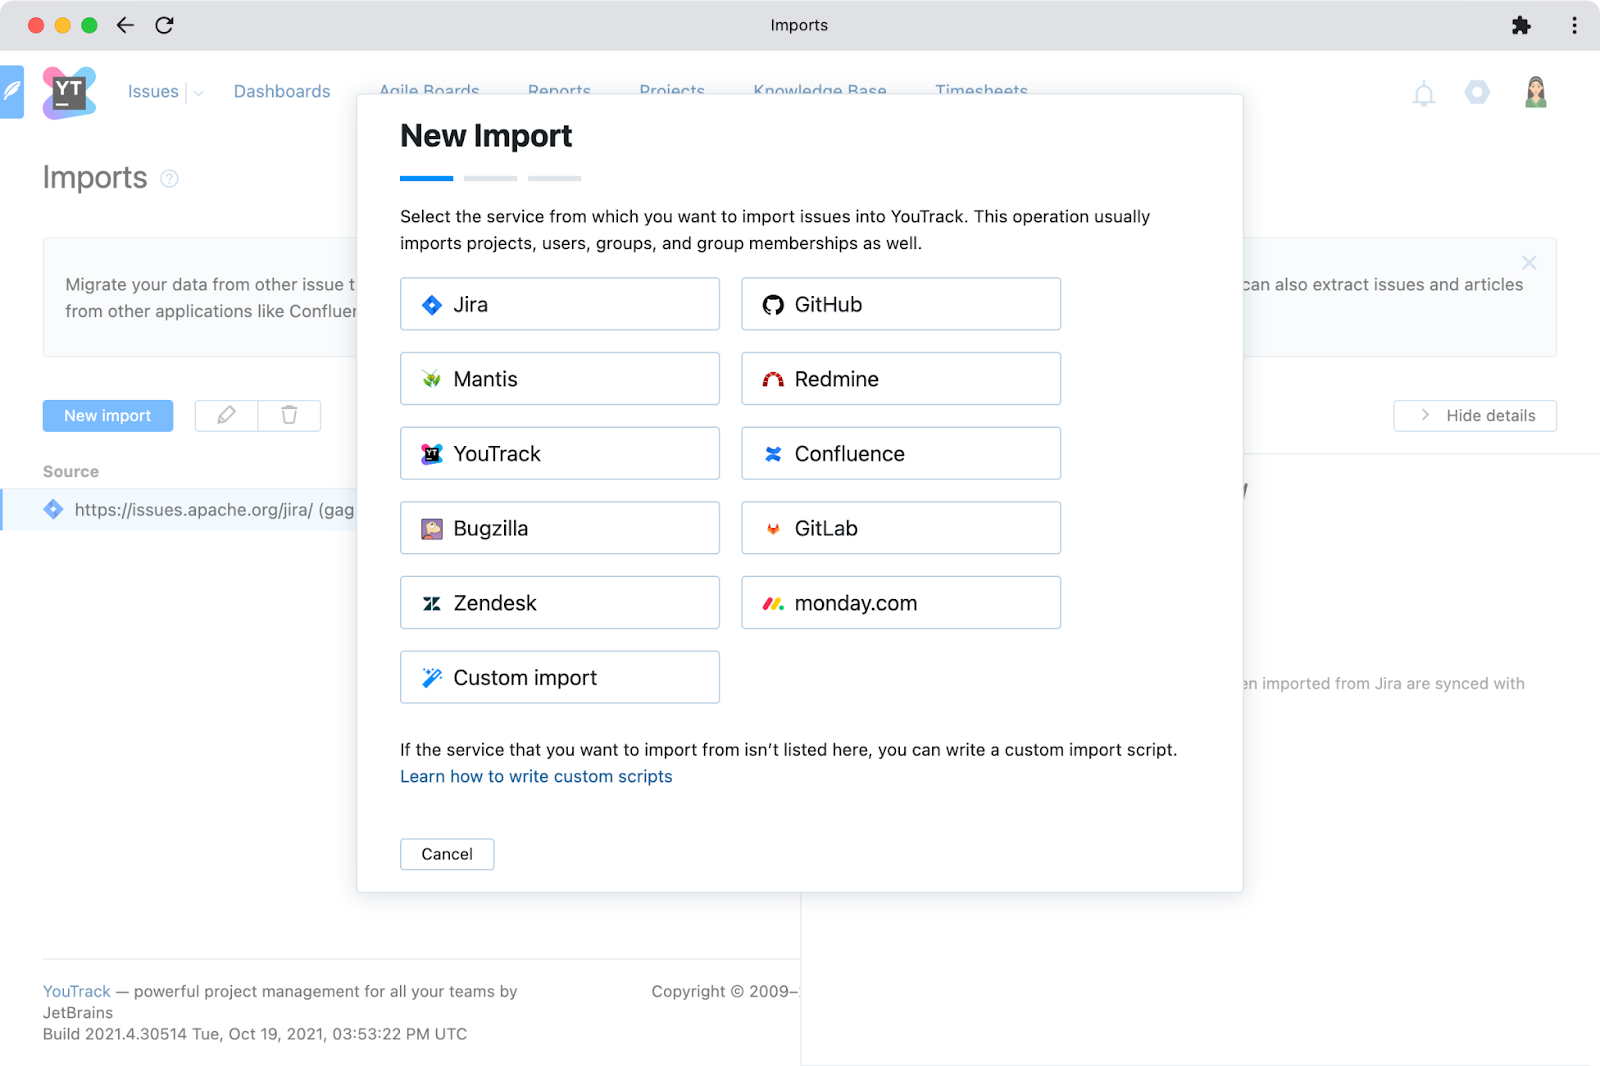The height and width of the screenshot is (1066, 1600).
Task: Edit the selected import with pencil icon
Action: (x=226, y=416)
